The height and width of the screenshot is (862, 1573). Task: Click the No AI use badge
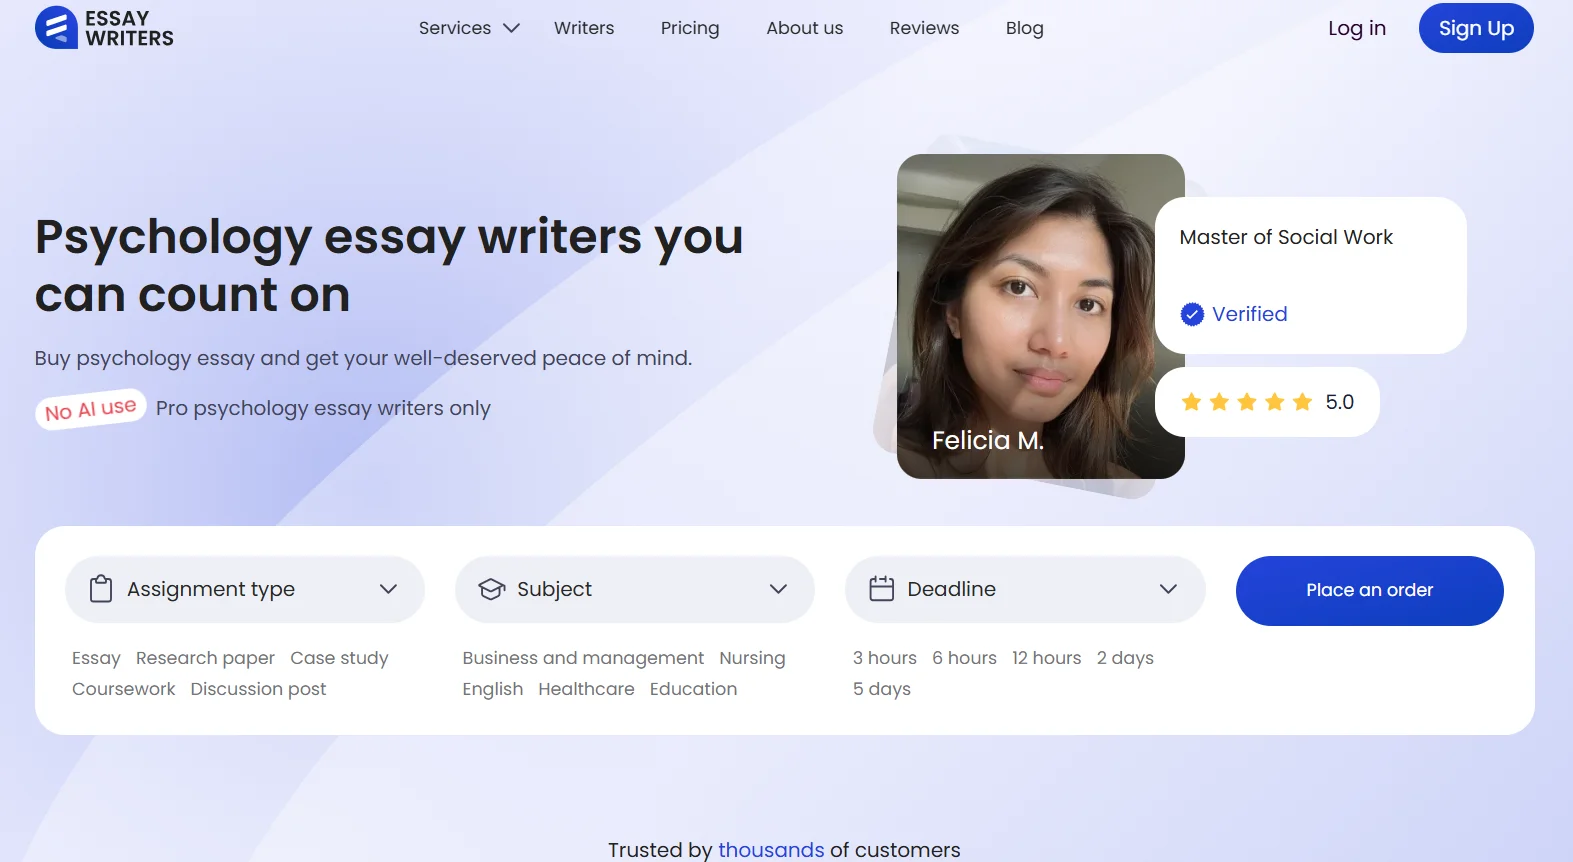coord(91,409)
